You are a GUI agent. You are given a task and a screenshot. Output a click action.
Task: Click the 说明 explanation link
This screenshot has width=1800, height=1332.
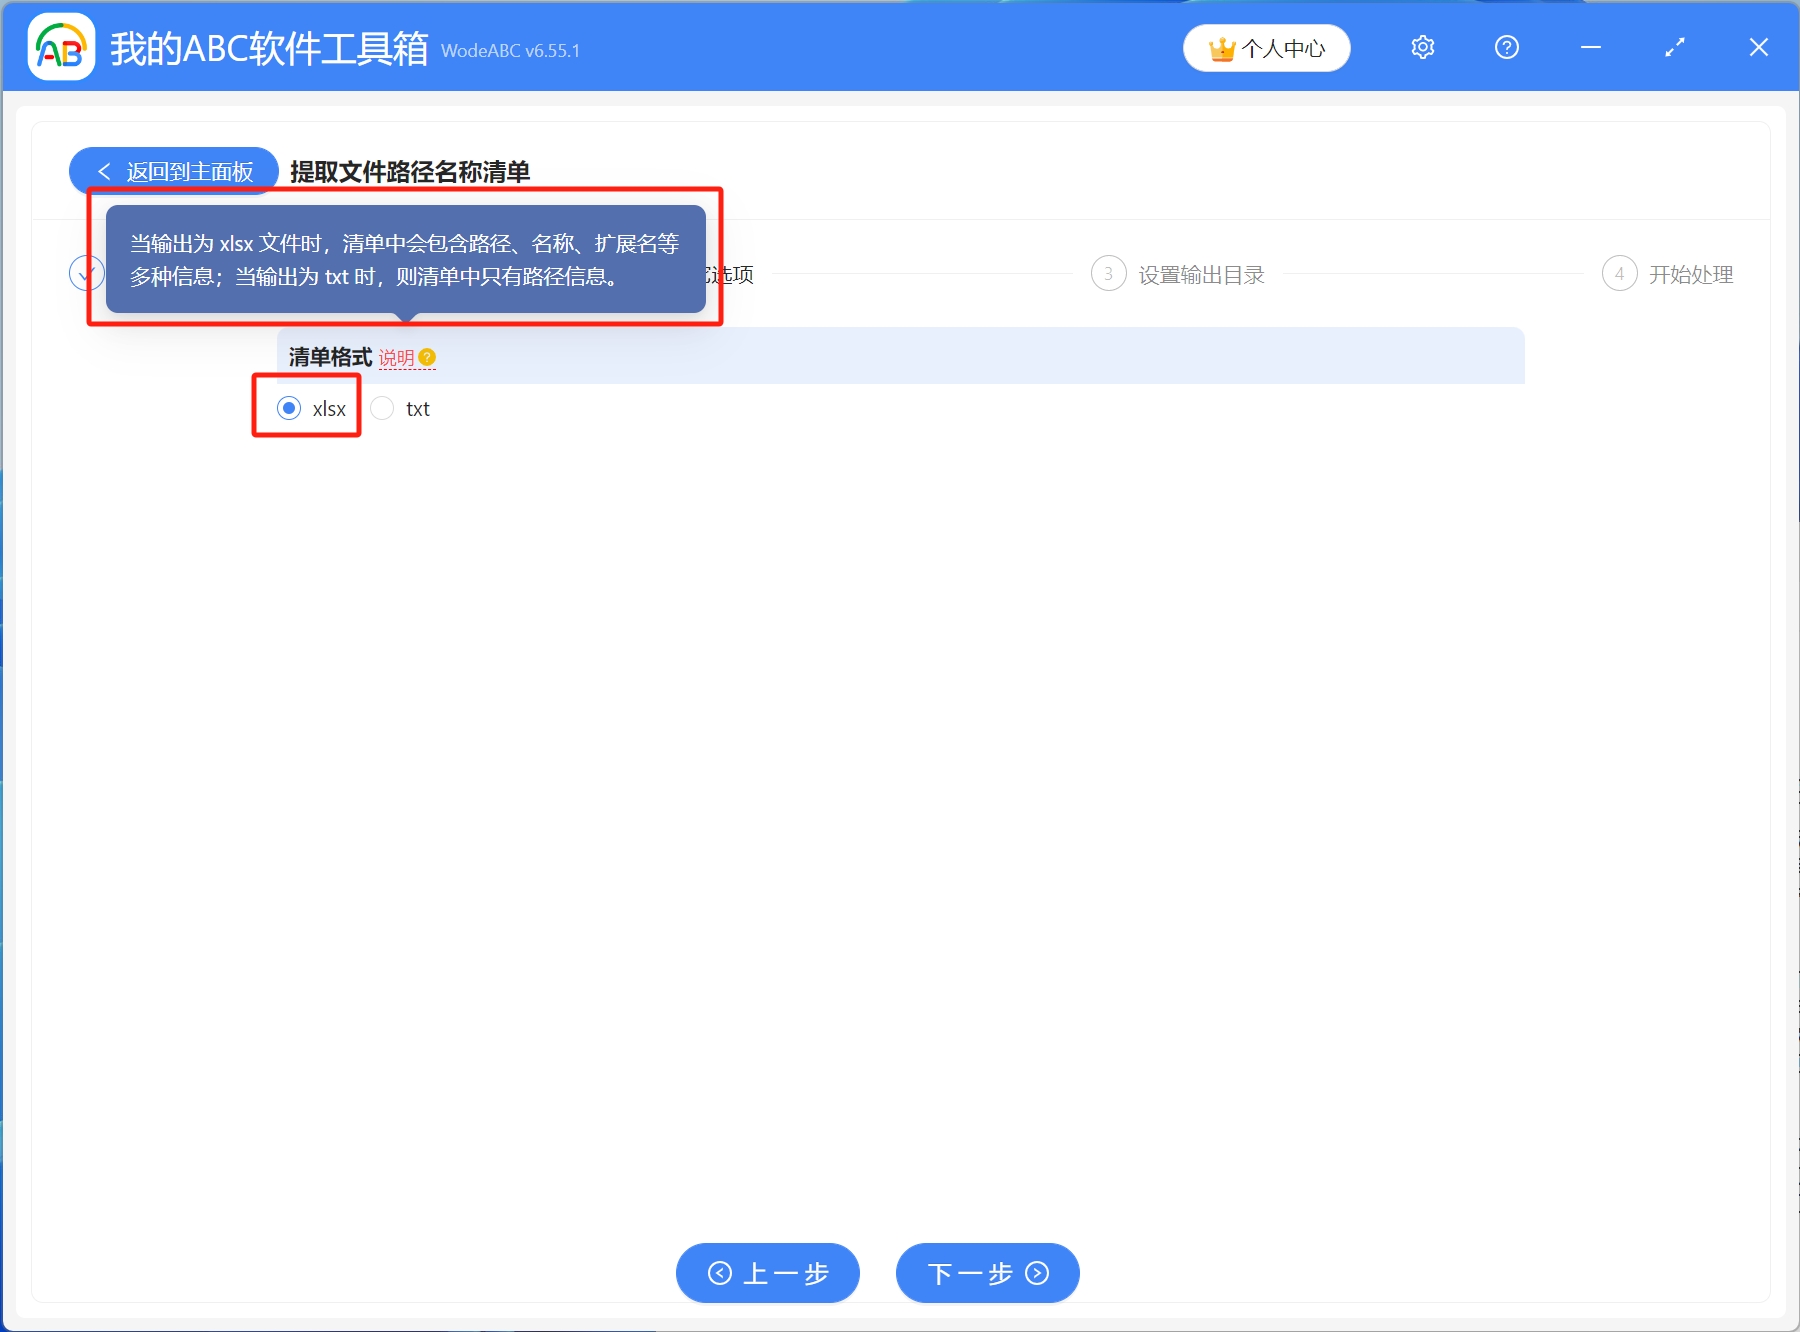pos(399,357)
